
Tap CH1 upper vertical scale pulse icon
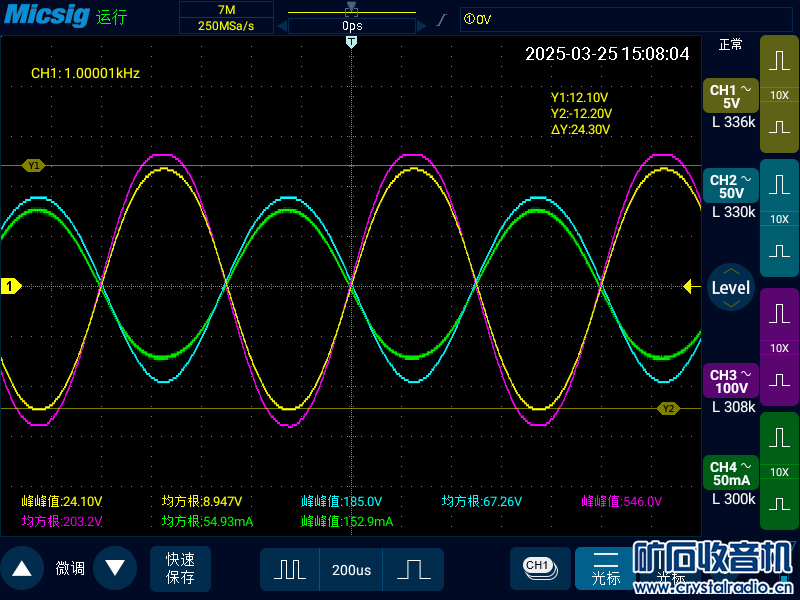click(x=779, y=62)
